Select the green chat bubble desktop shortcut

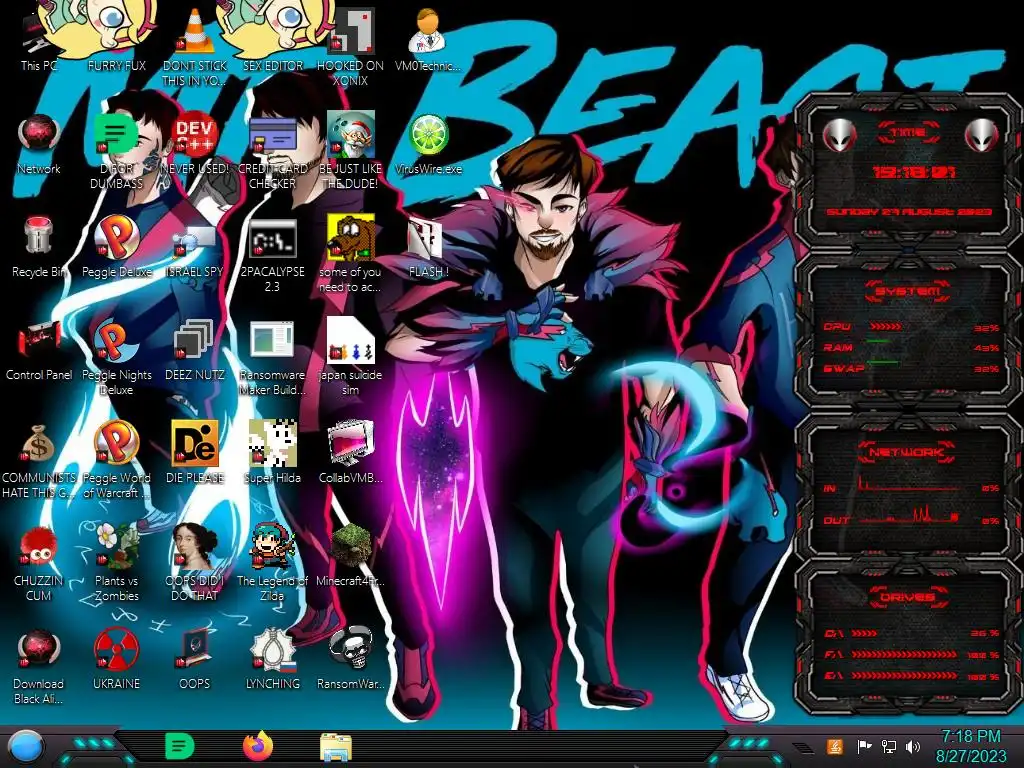(x=116, y=150)
